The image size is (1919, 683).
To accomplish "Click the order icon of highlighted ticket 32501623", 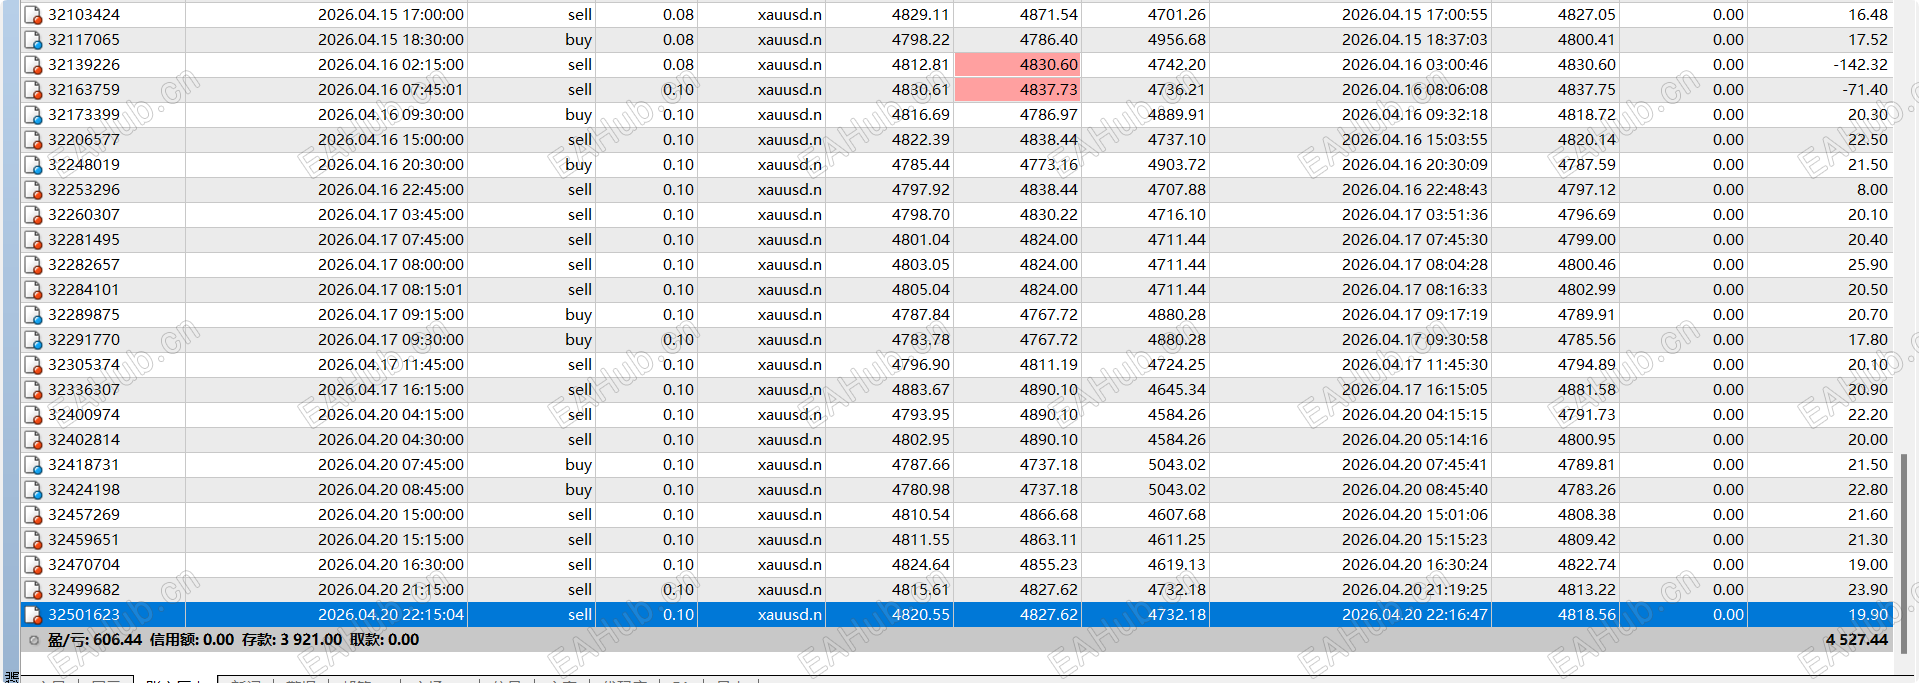I will (33, 615).
